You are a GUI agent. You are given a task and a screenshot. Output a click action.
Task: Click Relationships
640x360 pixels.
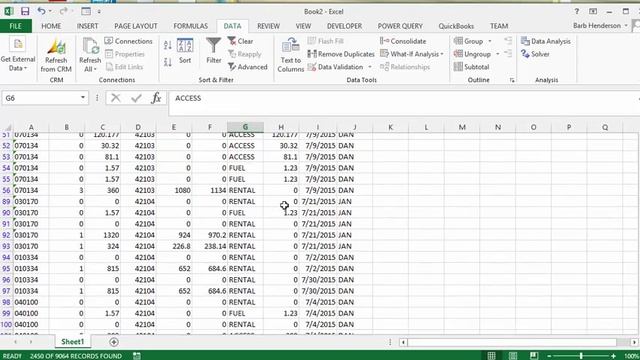[x=405, y=67]
